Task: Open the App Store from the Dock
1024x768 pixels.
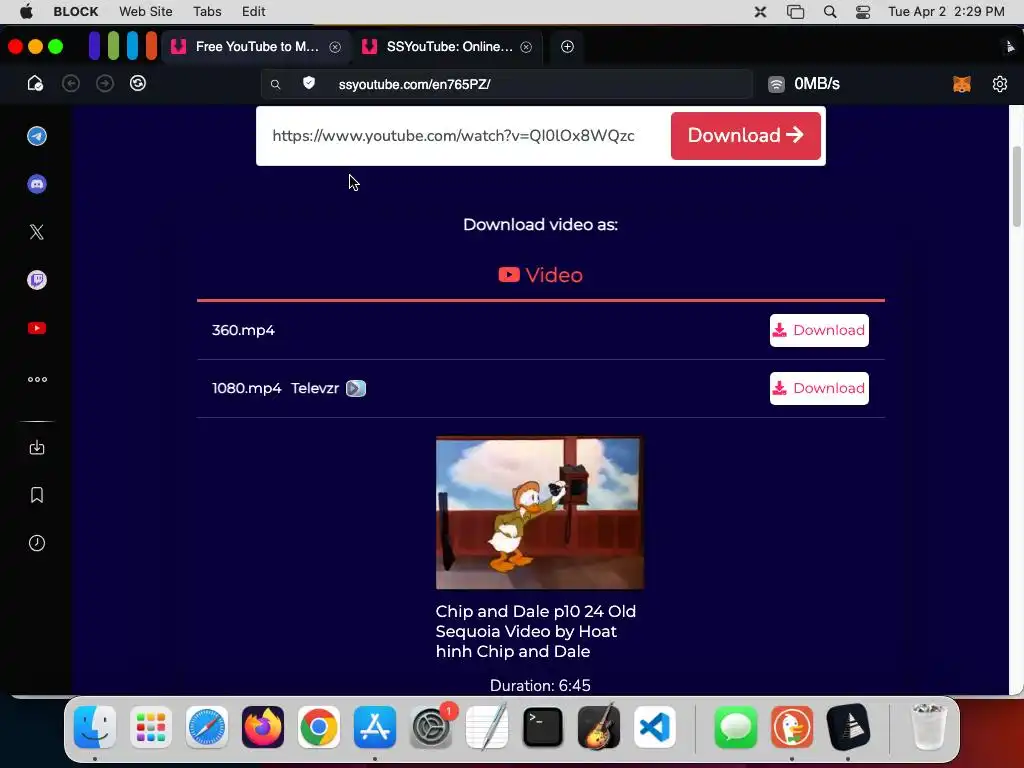Action: coord(375,727)
